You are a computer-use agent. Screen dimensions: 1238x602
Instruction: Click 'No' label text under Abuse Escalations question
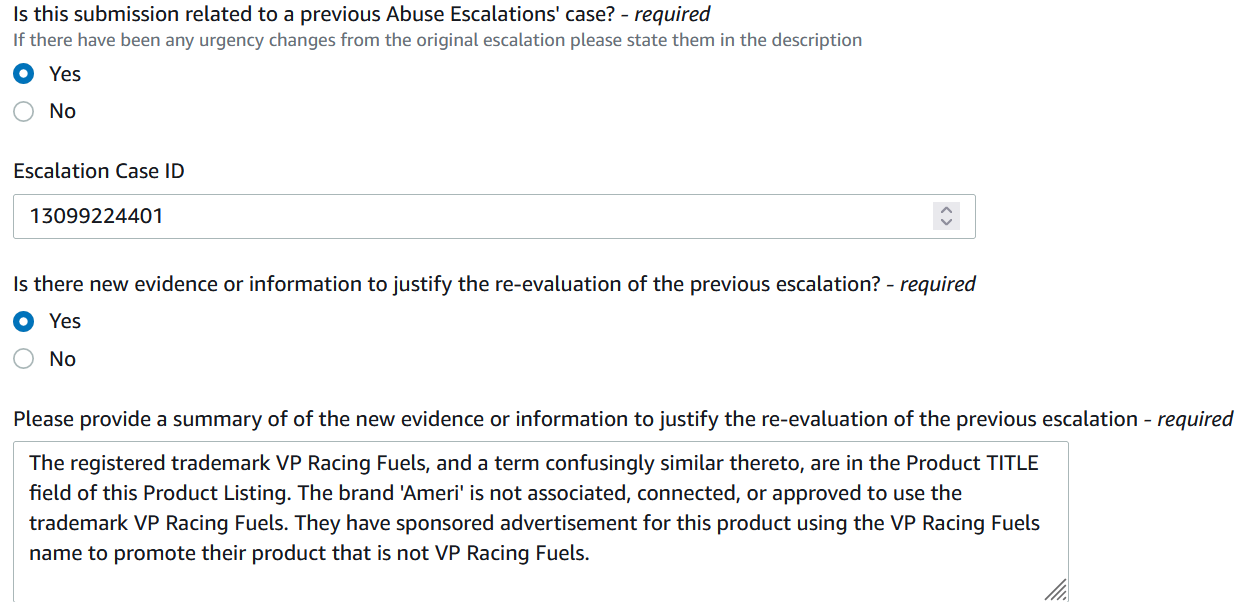(62, 111)
